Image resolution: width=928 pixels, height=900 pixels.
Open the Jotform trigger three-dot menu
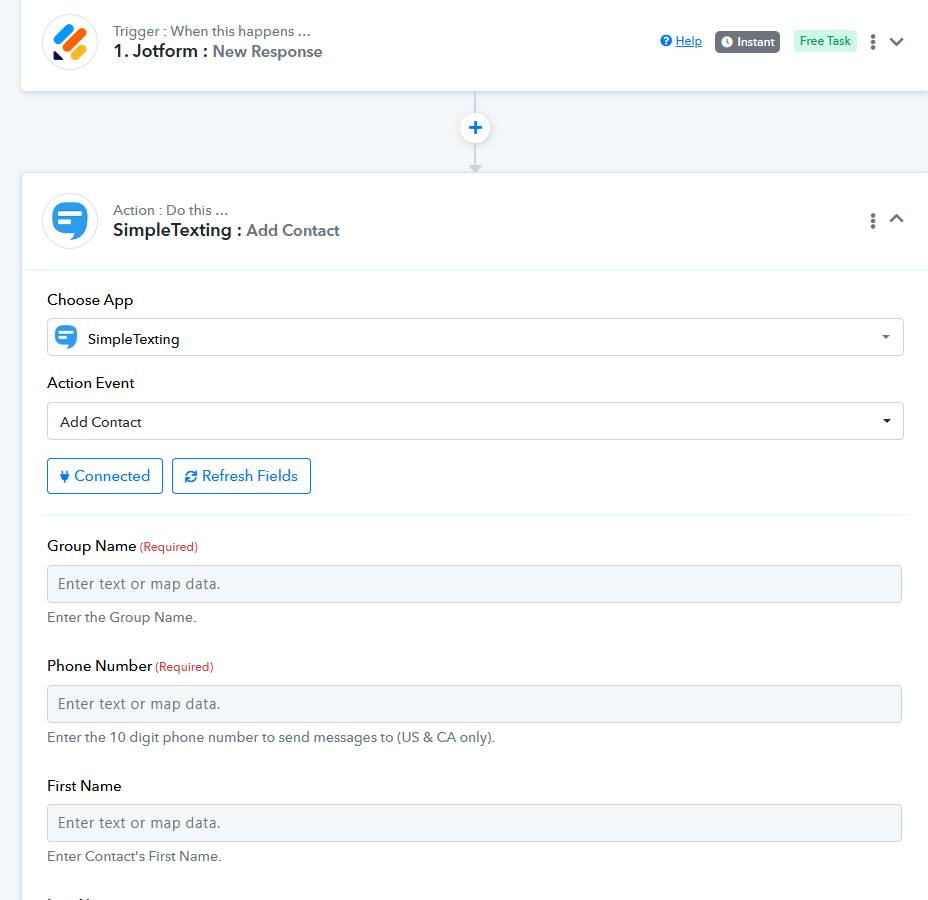click(x=872, y=41)
